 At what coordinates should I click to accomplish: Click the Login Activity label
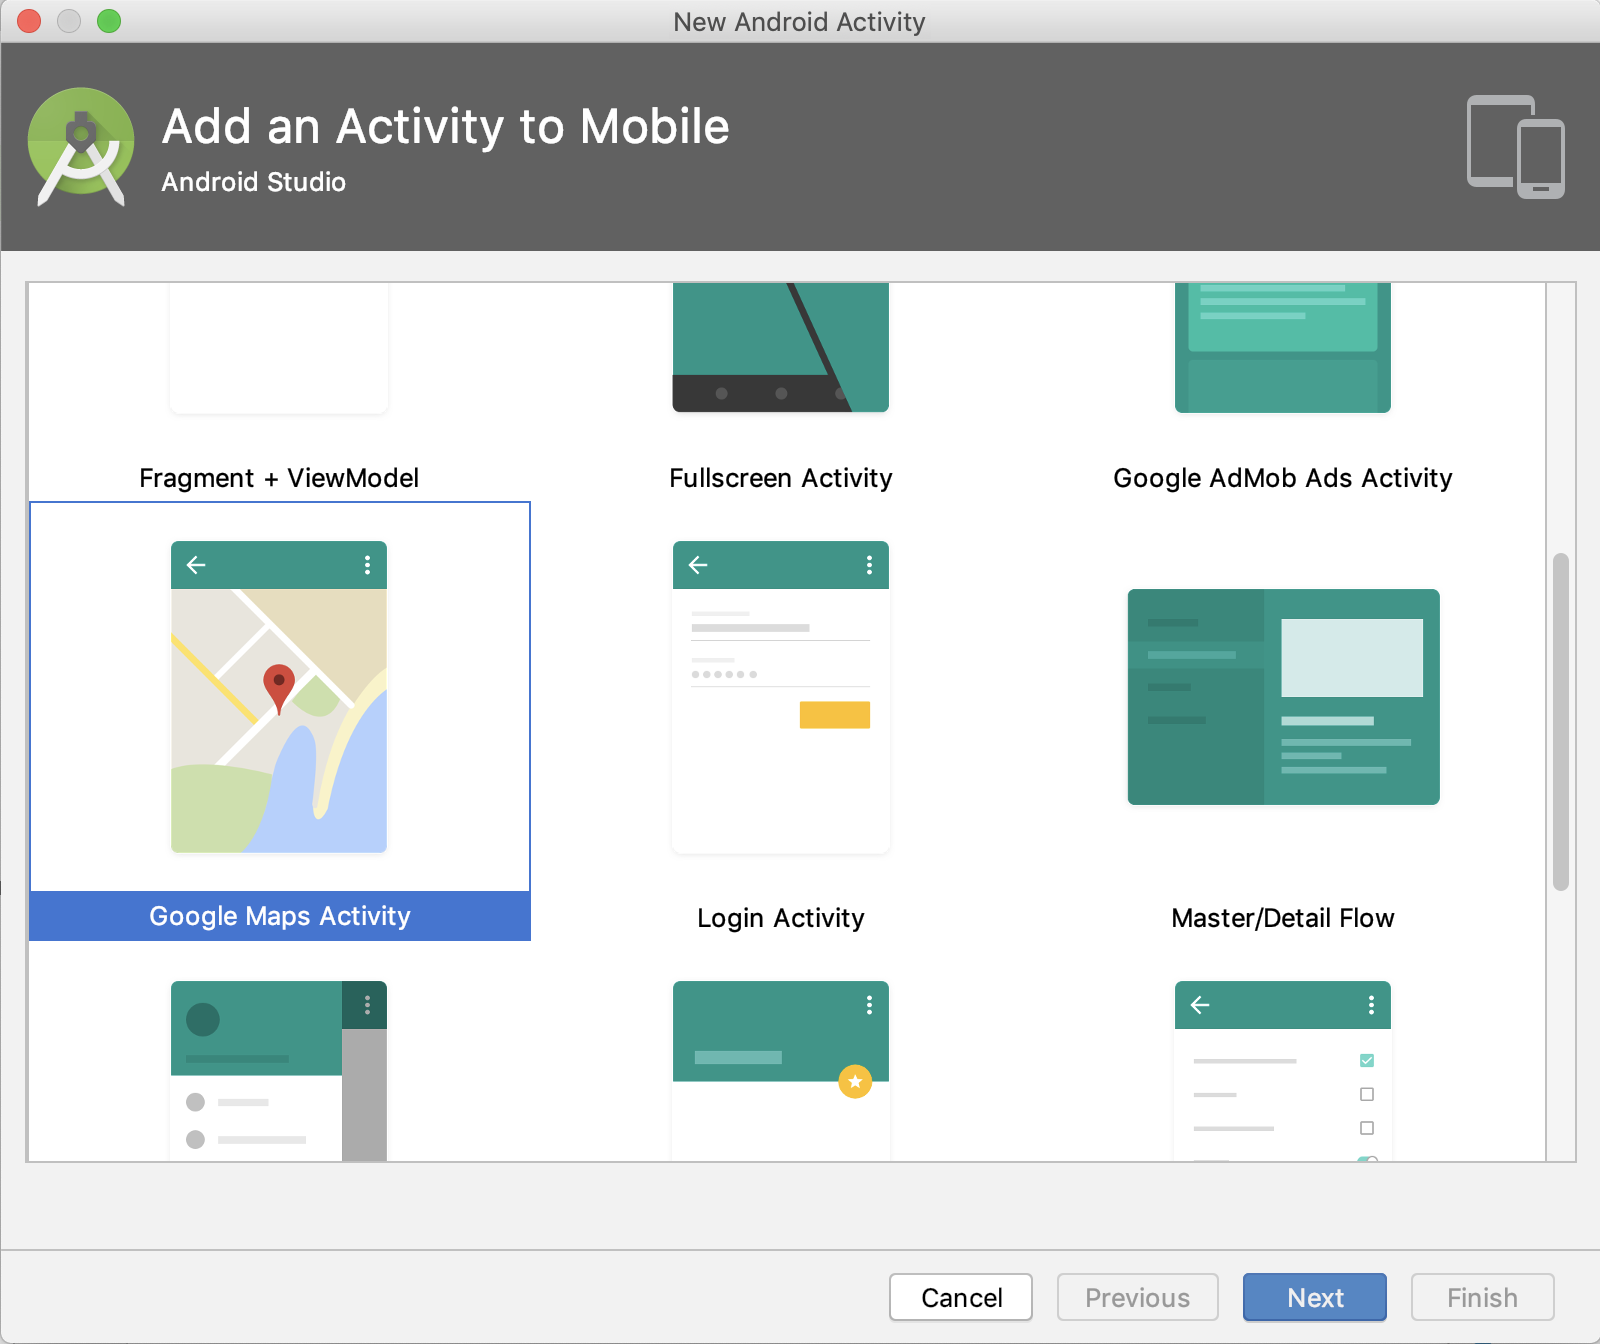point(781,918)
